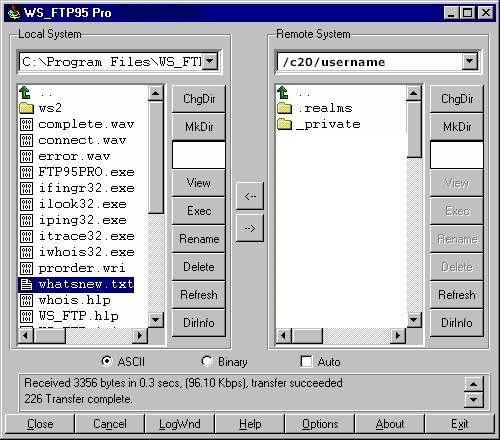
Task: Click the FTP95PRO.exe binary file icon
Action: [26, 172]
